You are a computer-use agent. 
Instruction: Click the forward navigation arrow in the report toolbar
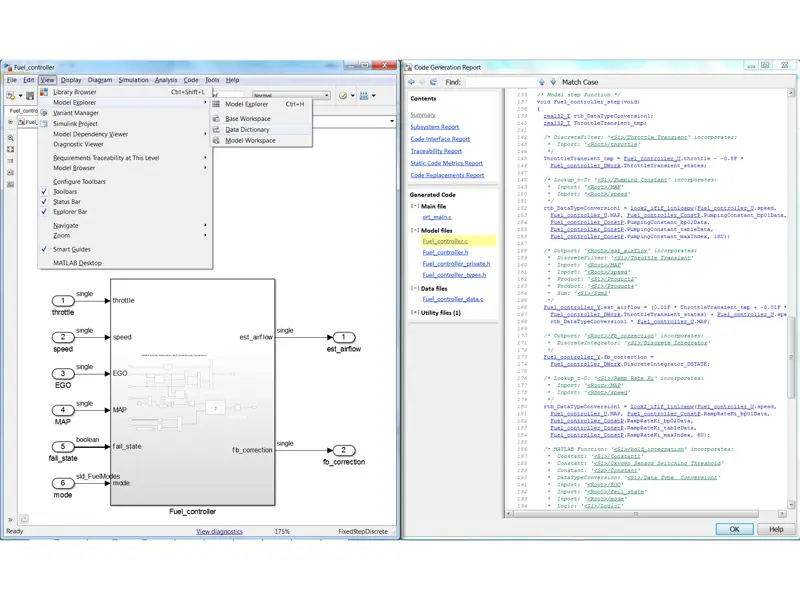(421, 82)
